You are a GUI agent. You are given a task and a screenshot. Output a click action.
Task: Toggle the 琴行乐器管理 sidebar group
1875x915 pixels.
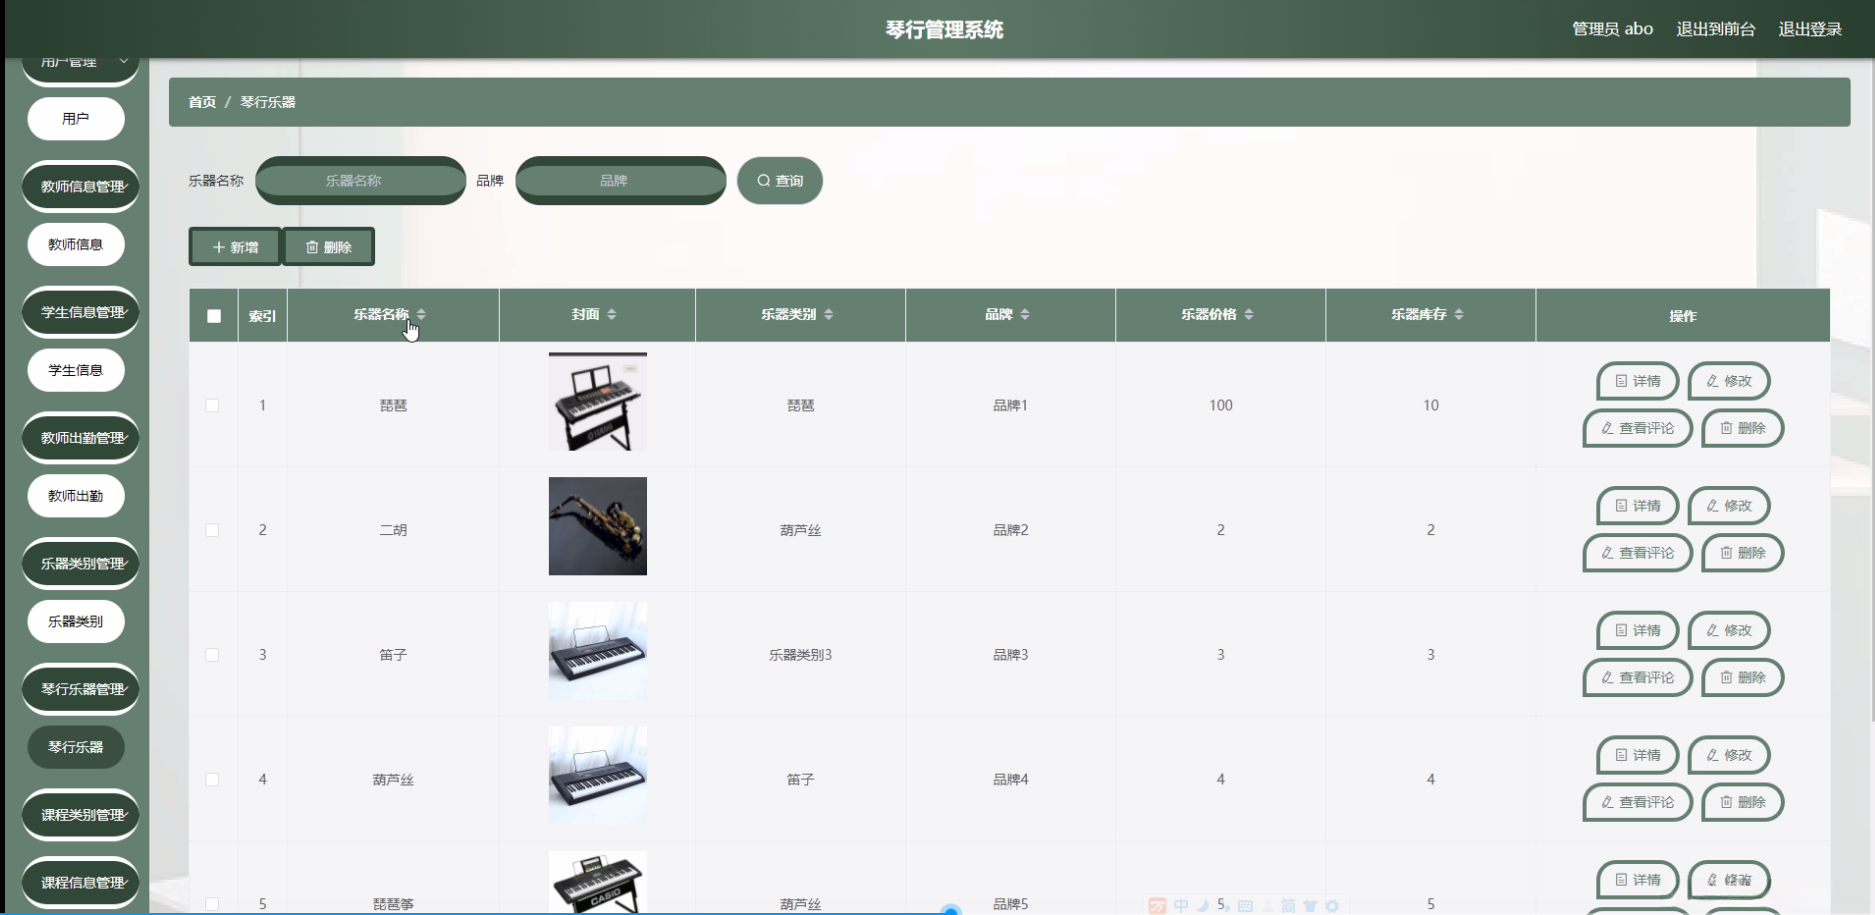tap(81, 690)
